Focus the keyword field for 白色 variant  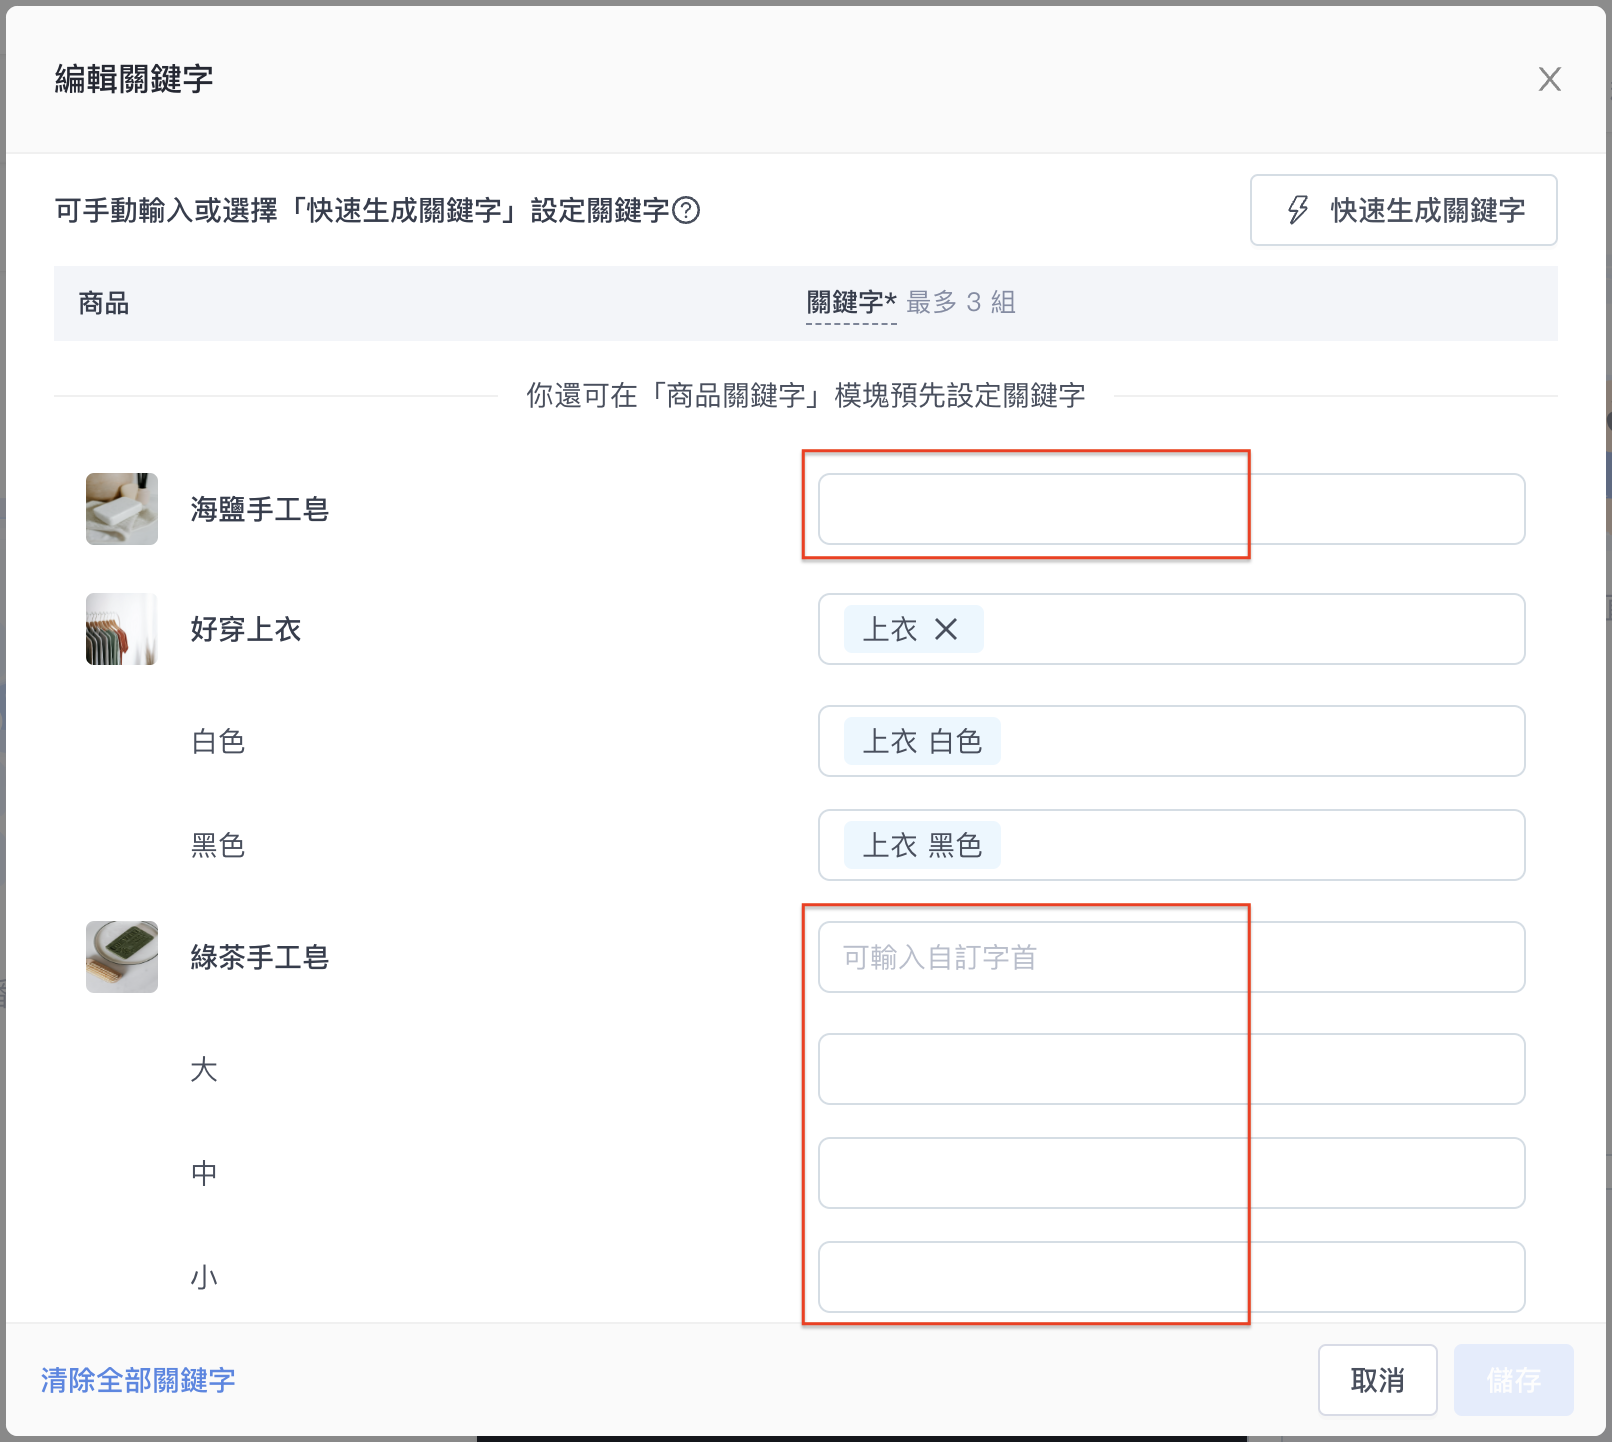tap(1171, 741)
